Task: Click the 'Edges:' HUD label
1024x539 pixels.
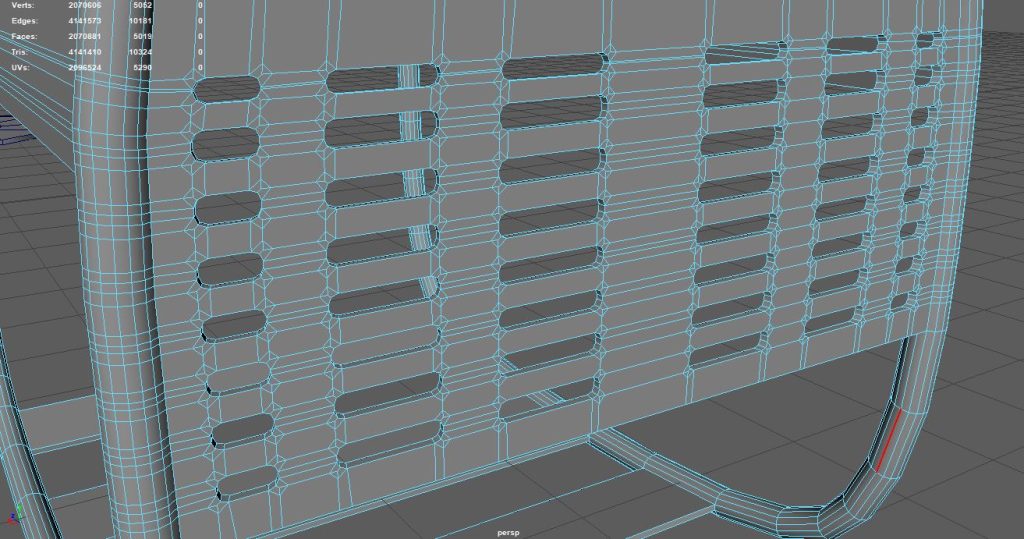Action: pos(25,21)
